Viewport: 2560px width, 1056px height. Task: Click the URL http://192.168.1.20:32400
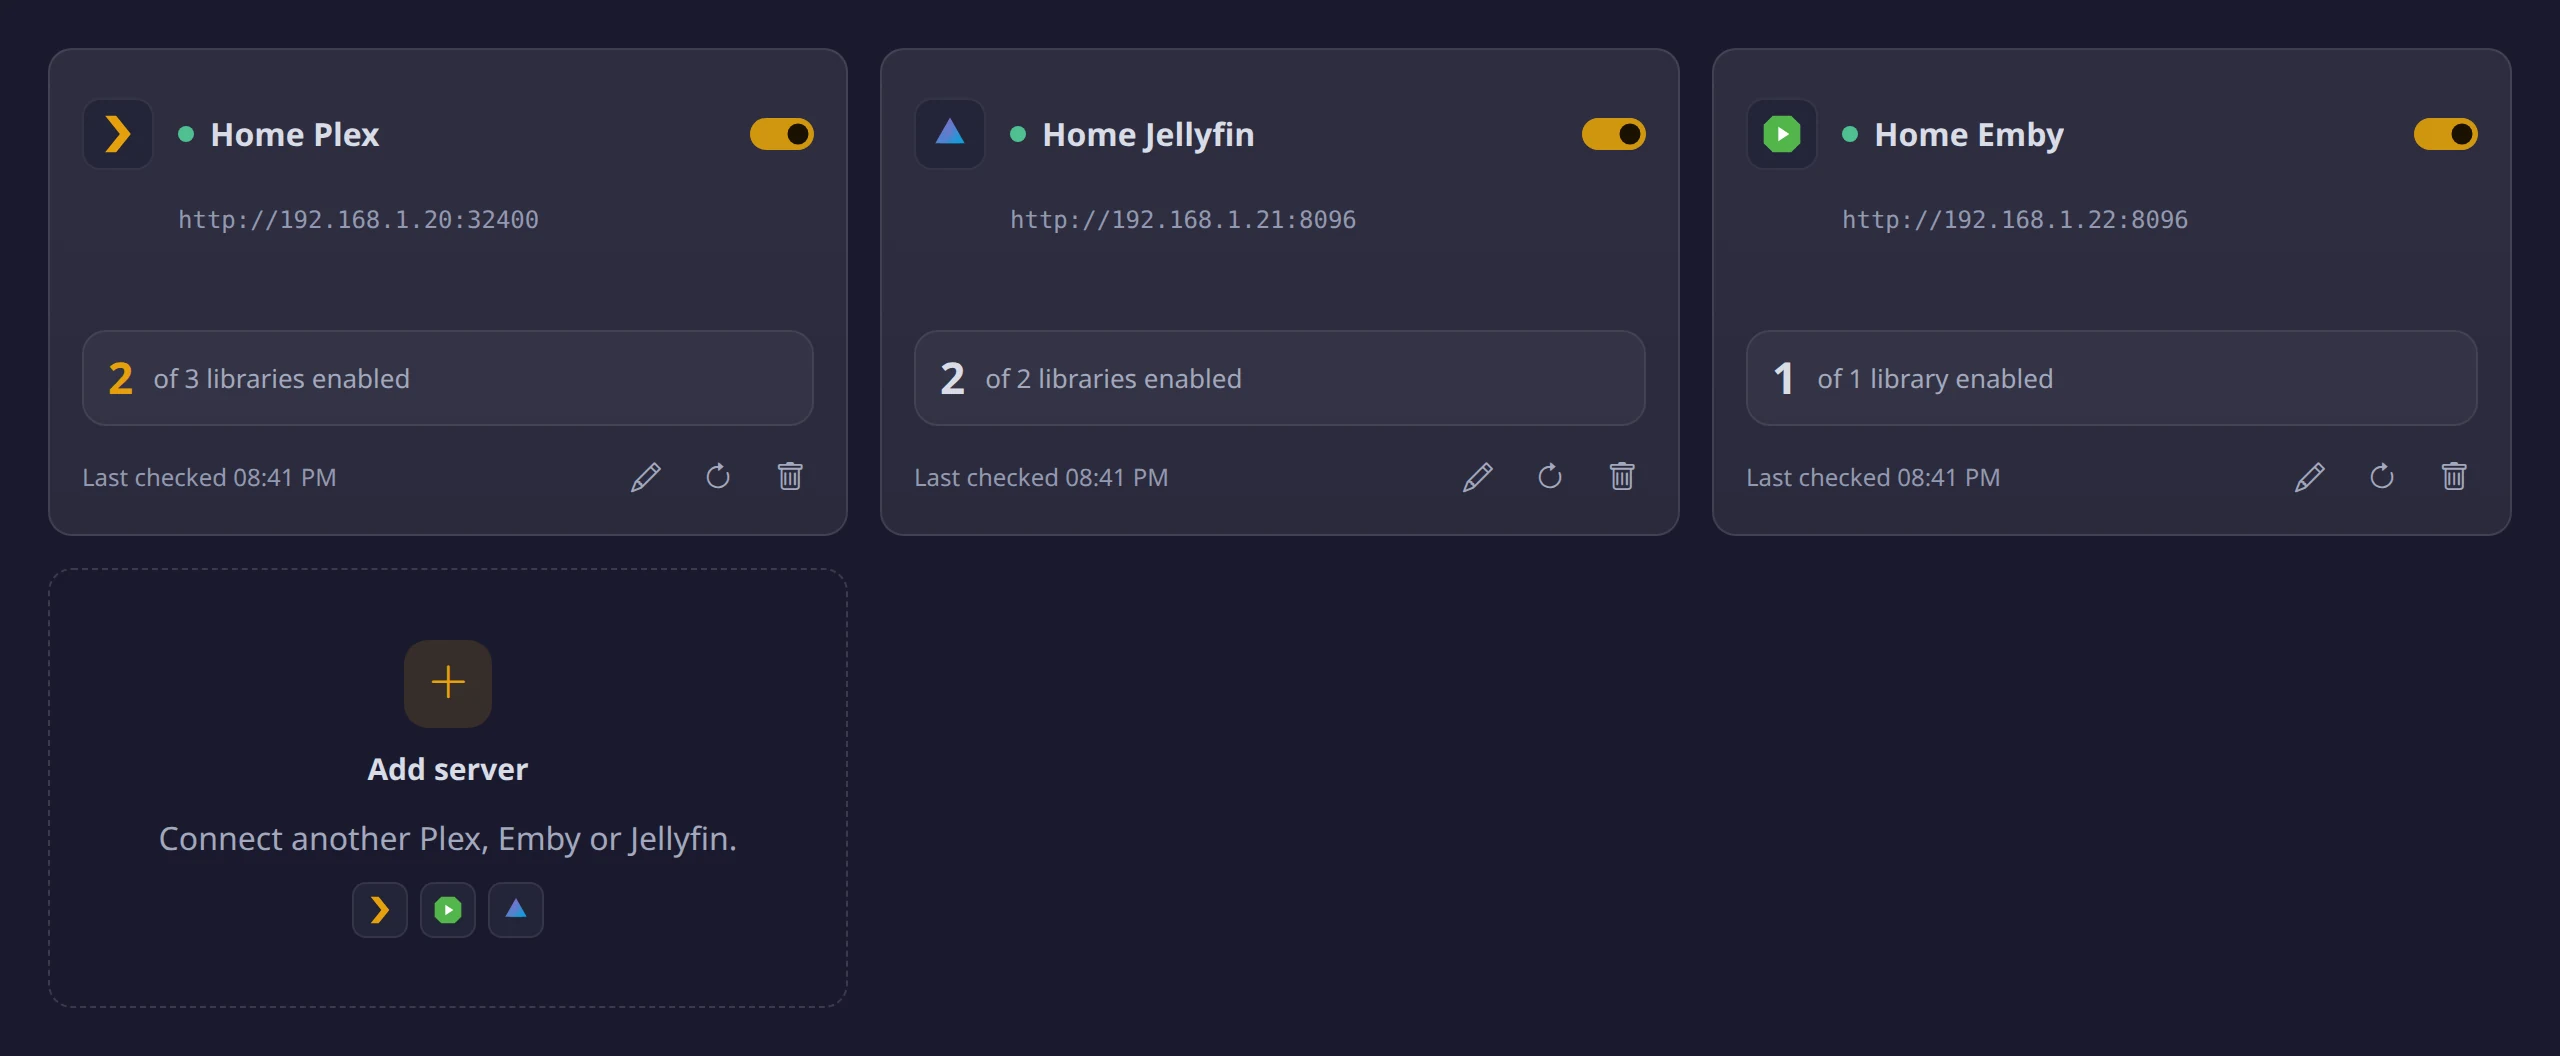(x=358, y=220)
